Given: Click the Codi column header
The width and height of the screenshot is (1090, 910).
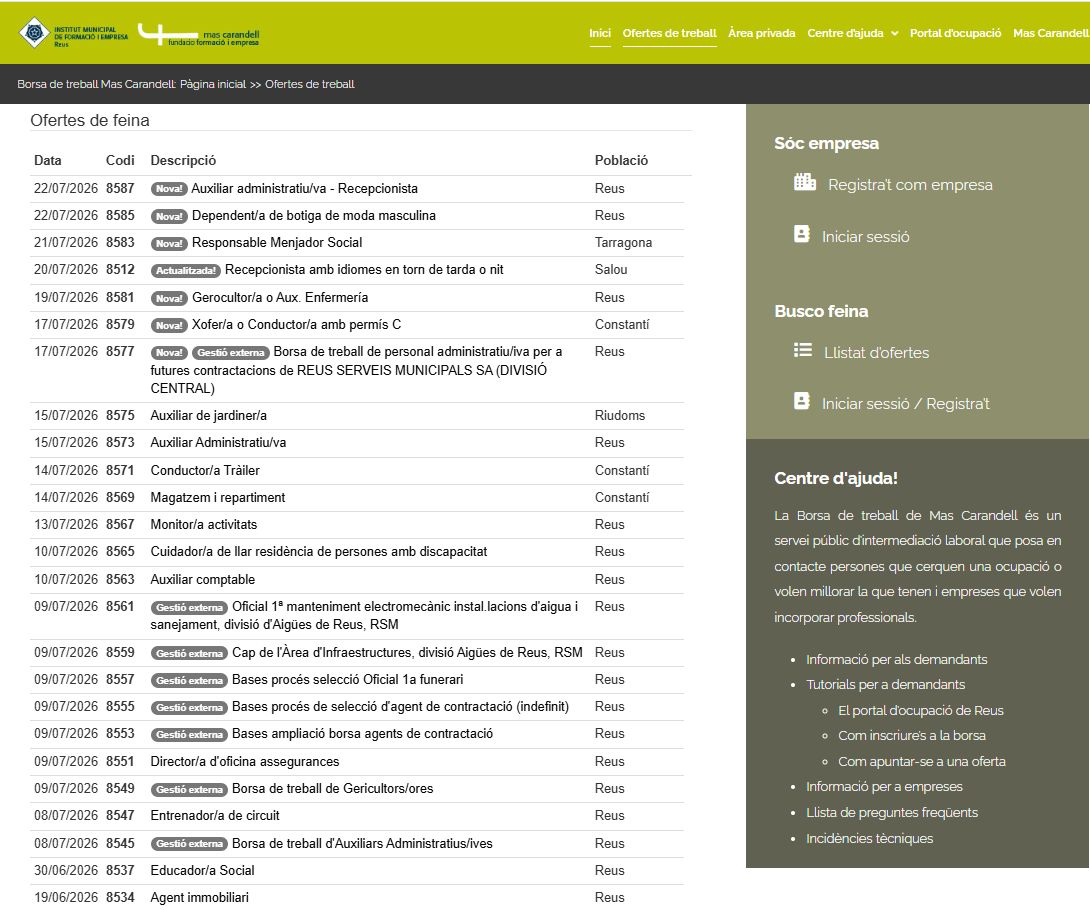Looking at the screenshot, I should click(x=120, y=161).
